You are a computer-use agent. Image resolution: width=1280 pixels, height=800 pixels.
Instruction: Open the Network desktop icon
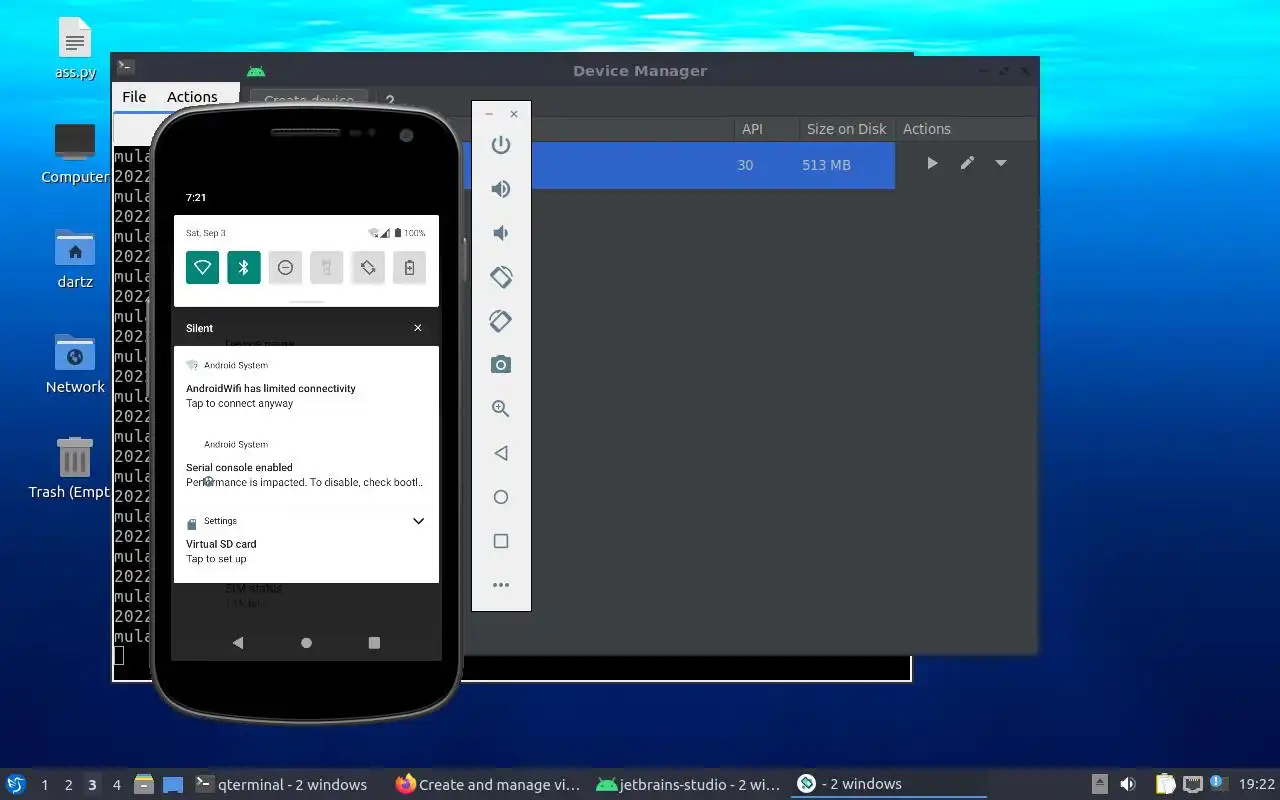[x=75, y=365]
